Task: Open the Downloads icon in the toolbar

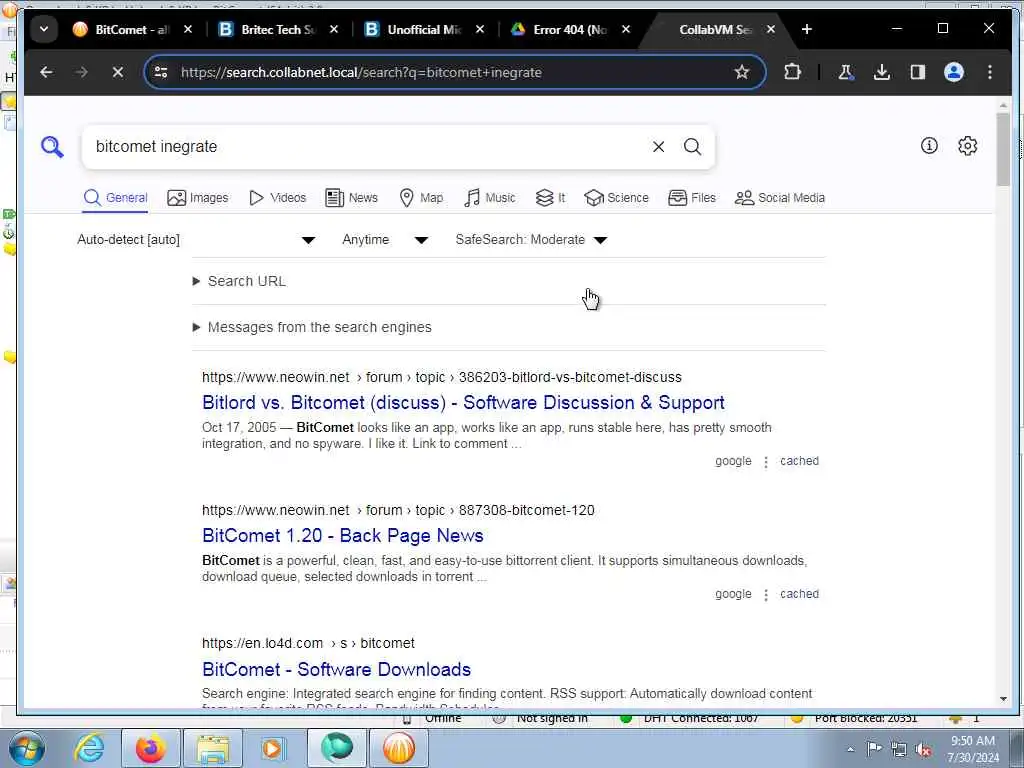Action: (882, 72)
